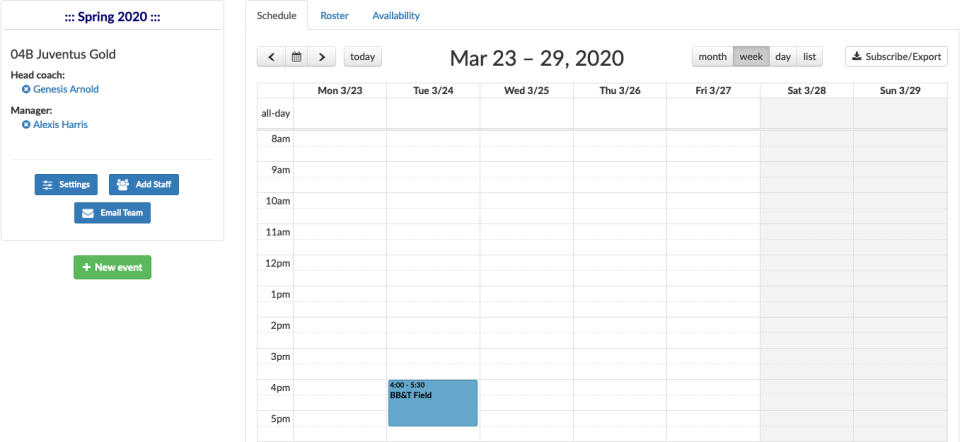Viewport: 960px width, 442px height.
Task: Switch to month view
Action: [x=712, y=57]
